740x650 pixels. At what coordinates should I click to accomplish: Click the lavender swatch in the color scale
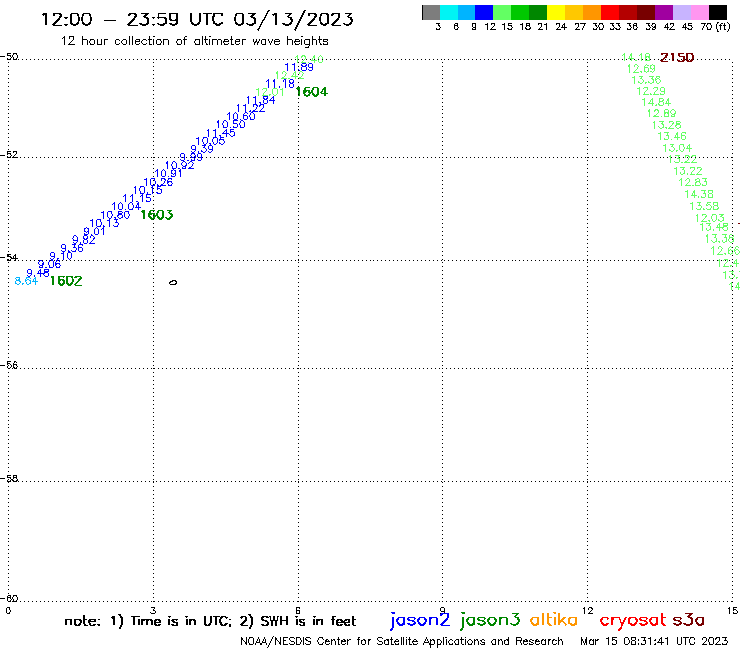click(x=681, y=12)
